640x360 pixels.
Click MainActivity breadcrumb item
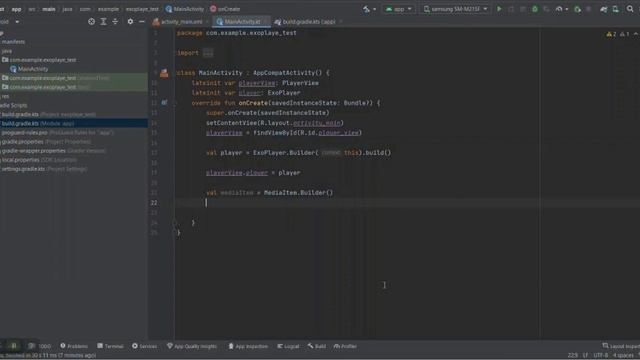point(184,9)
